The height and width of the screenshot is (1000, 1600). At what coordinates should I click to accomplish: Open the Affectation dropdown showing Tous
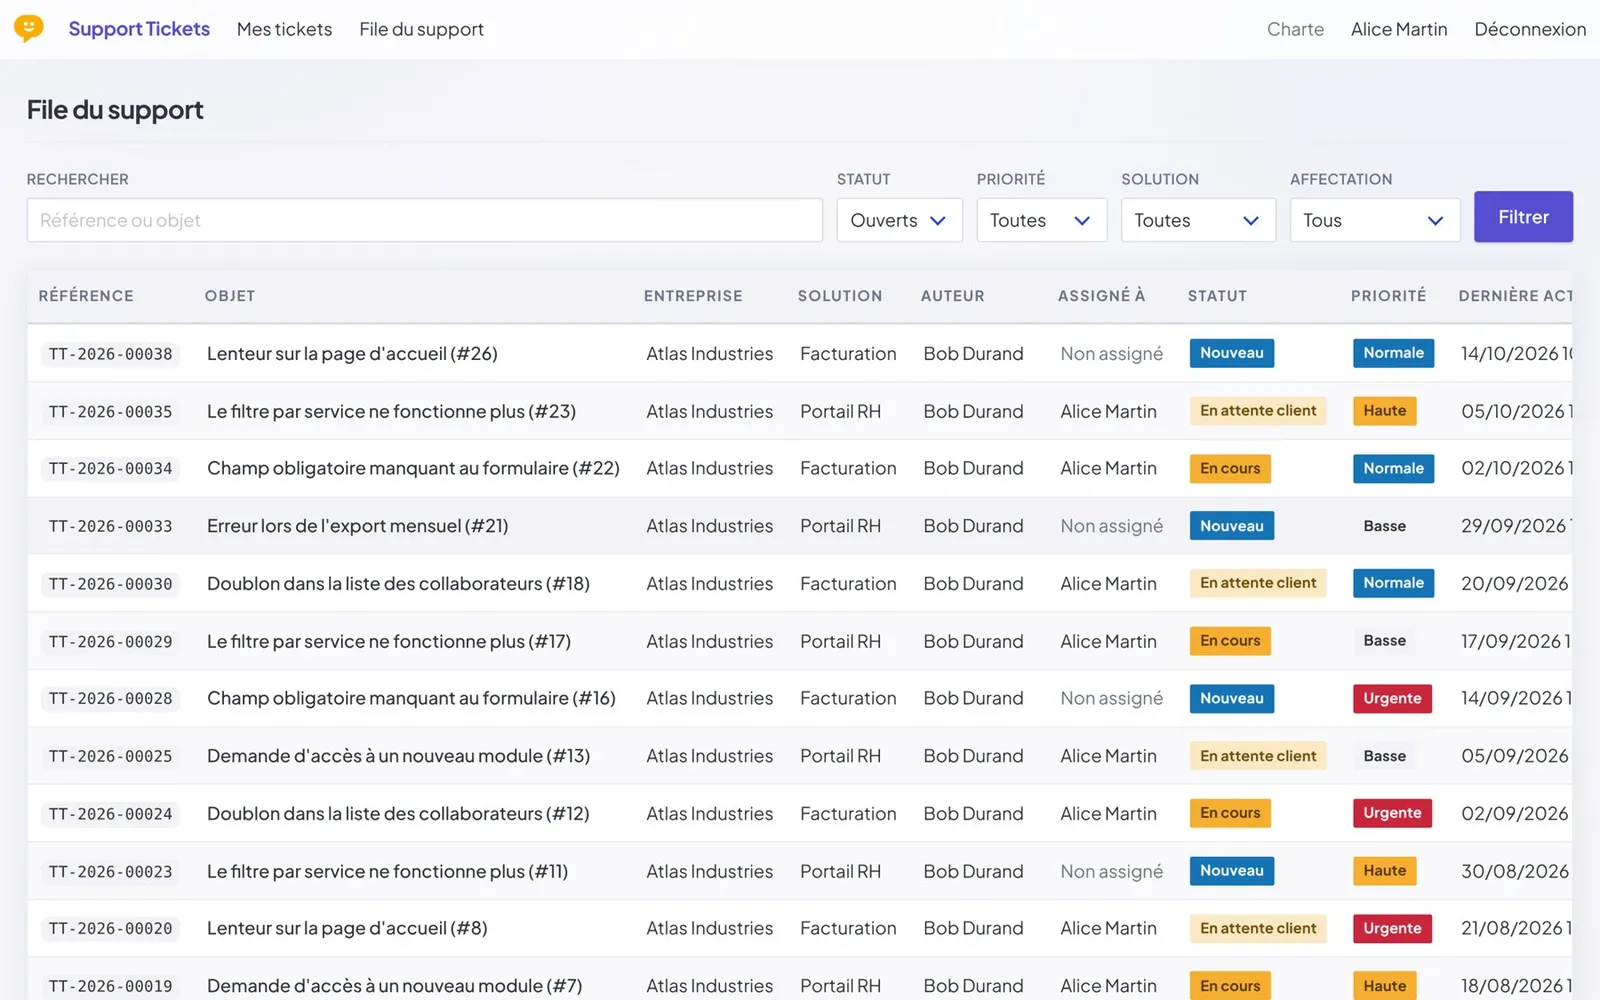(x=1375, y=220)
